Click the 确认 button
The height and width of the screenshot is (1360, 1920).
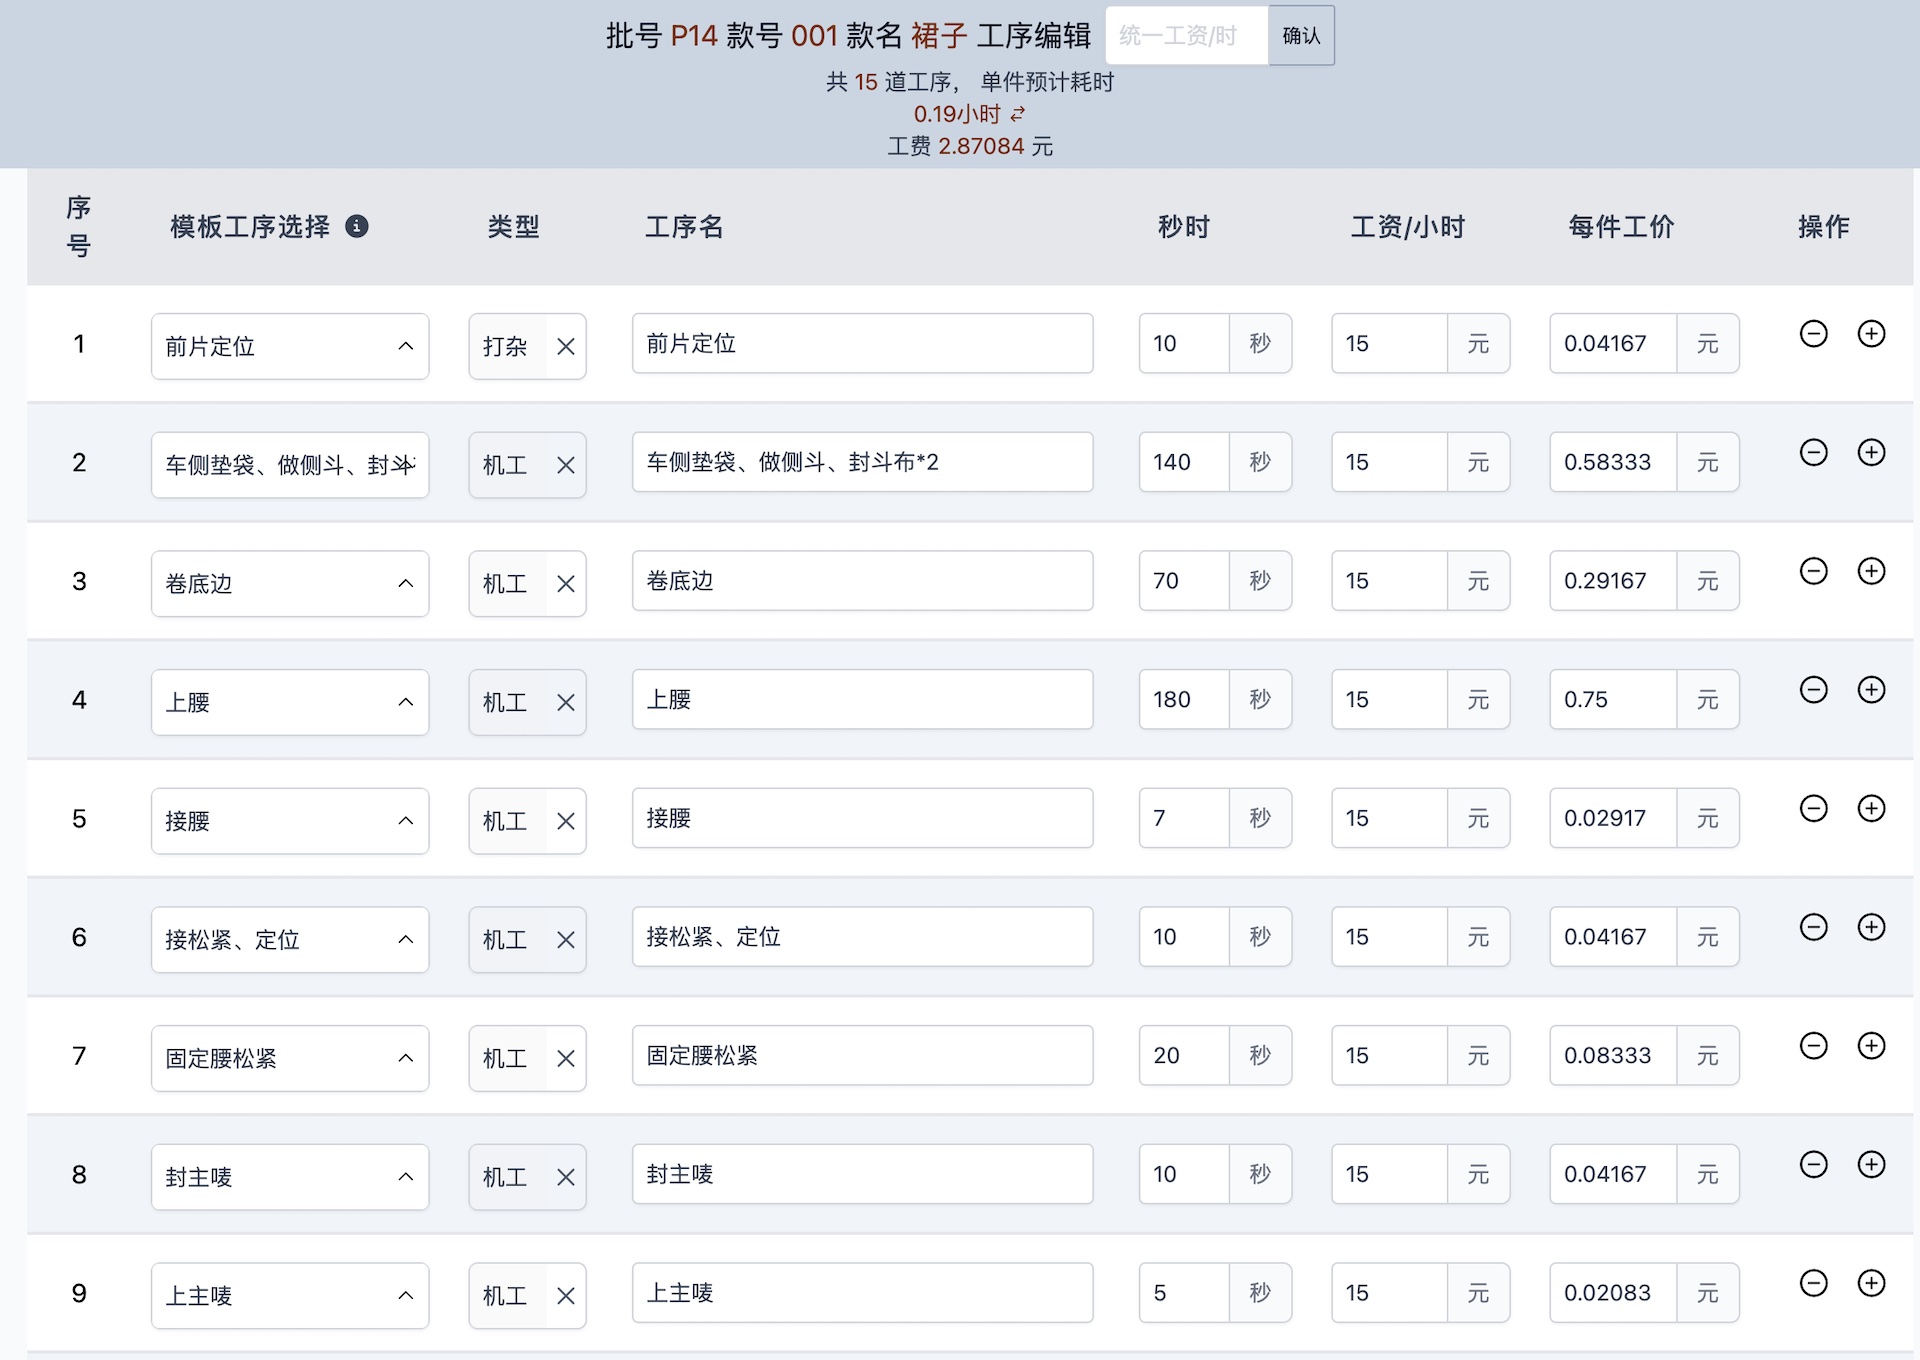pyautogui.click(x=1300, y=35)
